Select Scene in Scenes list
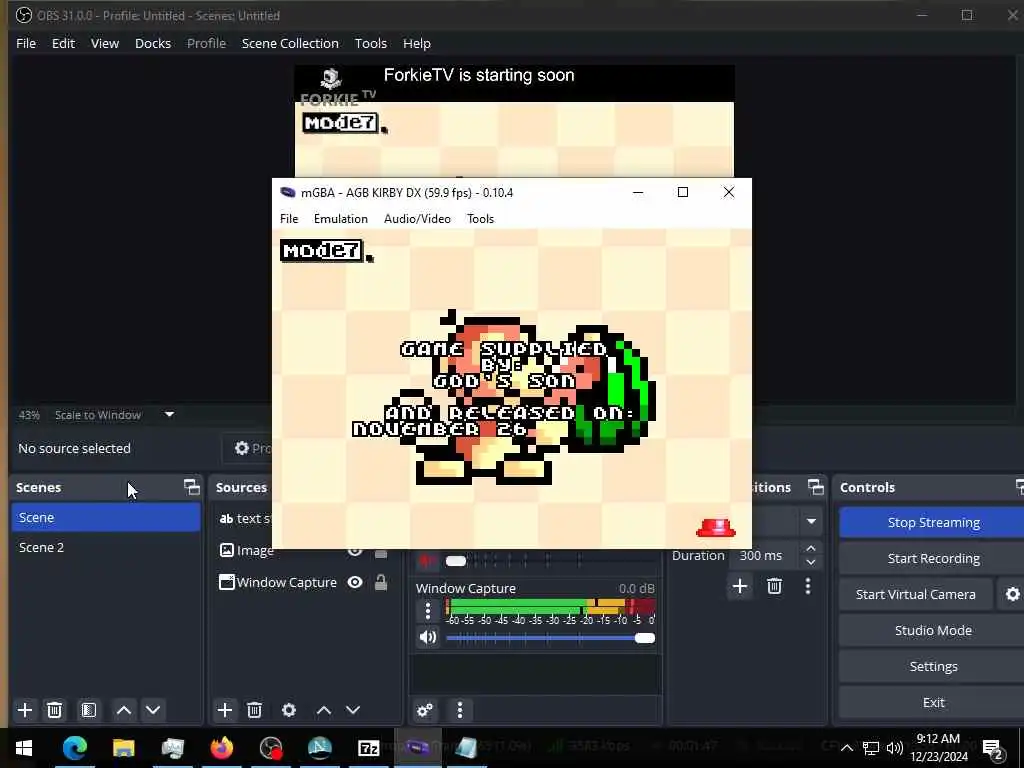This screenshot has height=768, width=1024. tap(106, 517)
